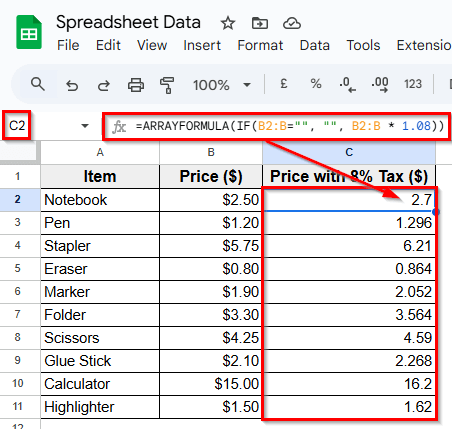Image resolution: width=452 pixels, height=429 pixels.
Task: Decrease decimal places
Action: (347, 84)
